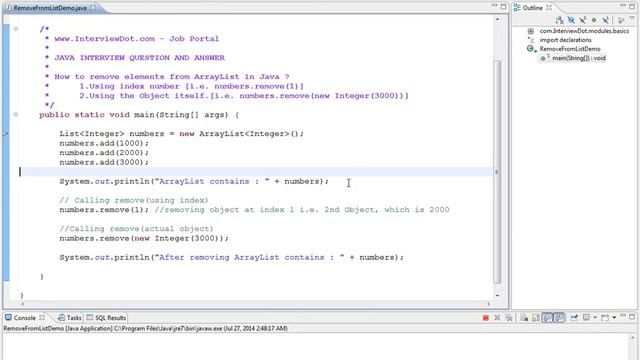Switch to the SQL Results tab

coord(107,318)
